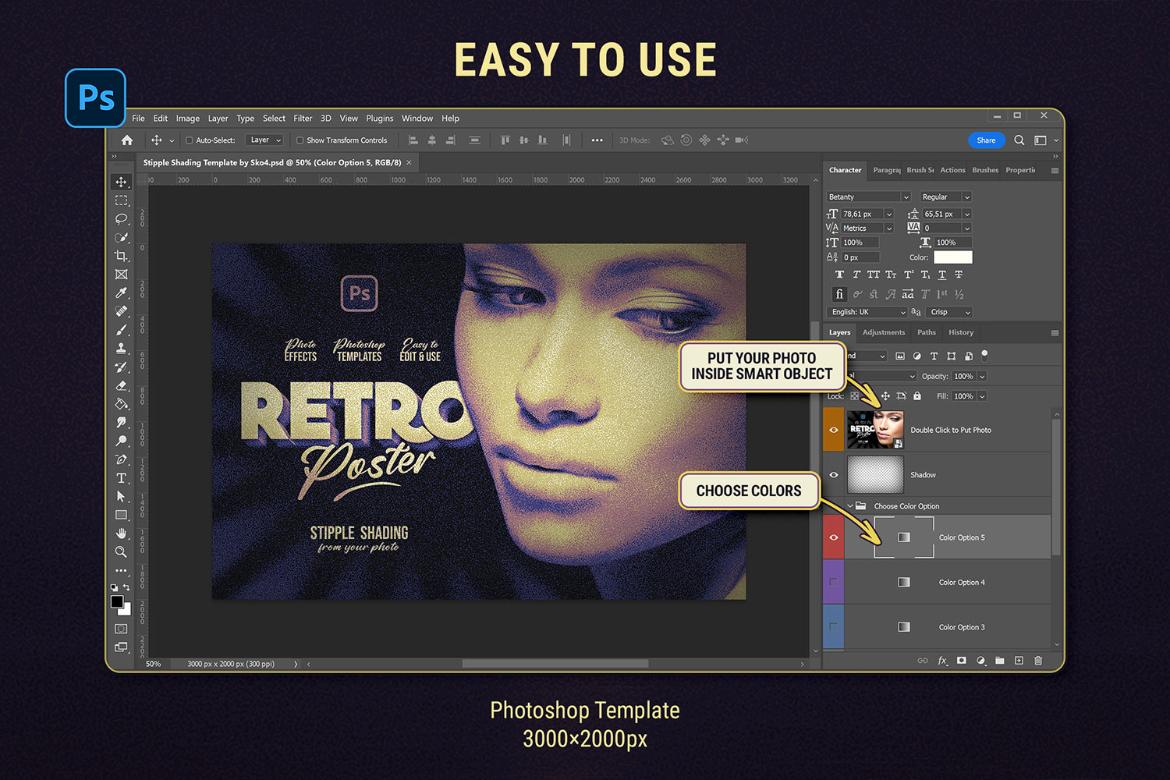Switch to the Adjustments tab
Screen dimensions: 1170x780
[883, 332]
